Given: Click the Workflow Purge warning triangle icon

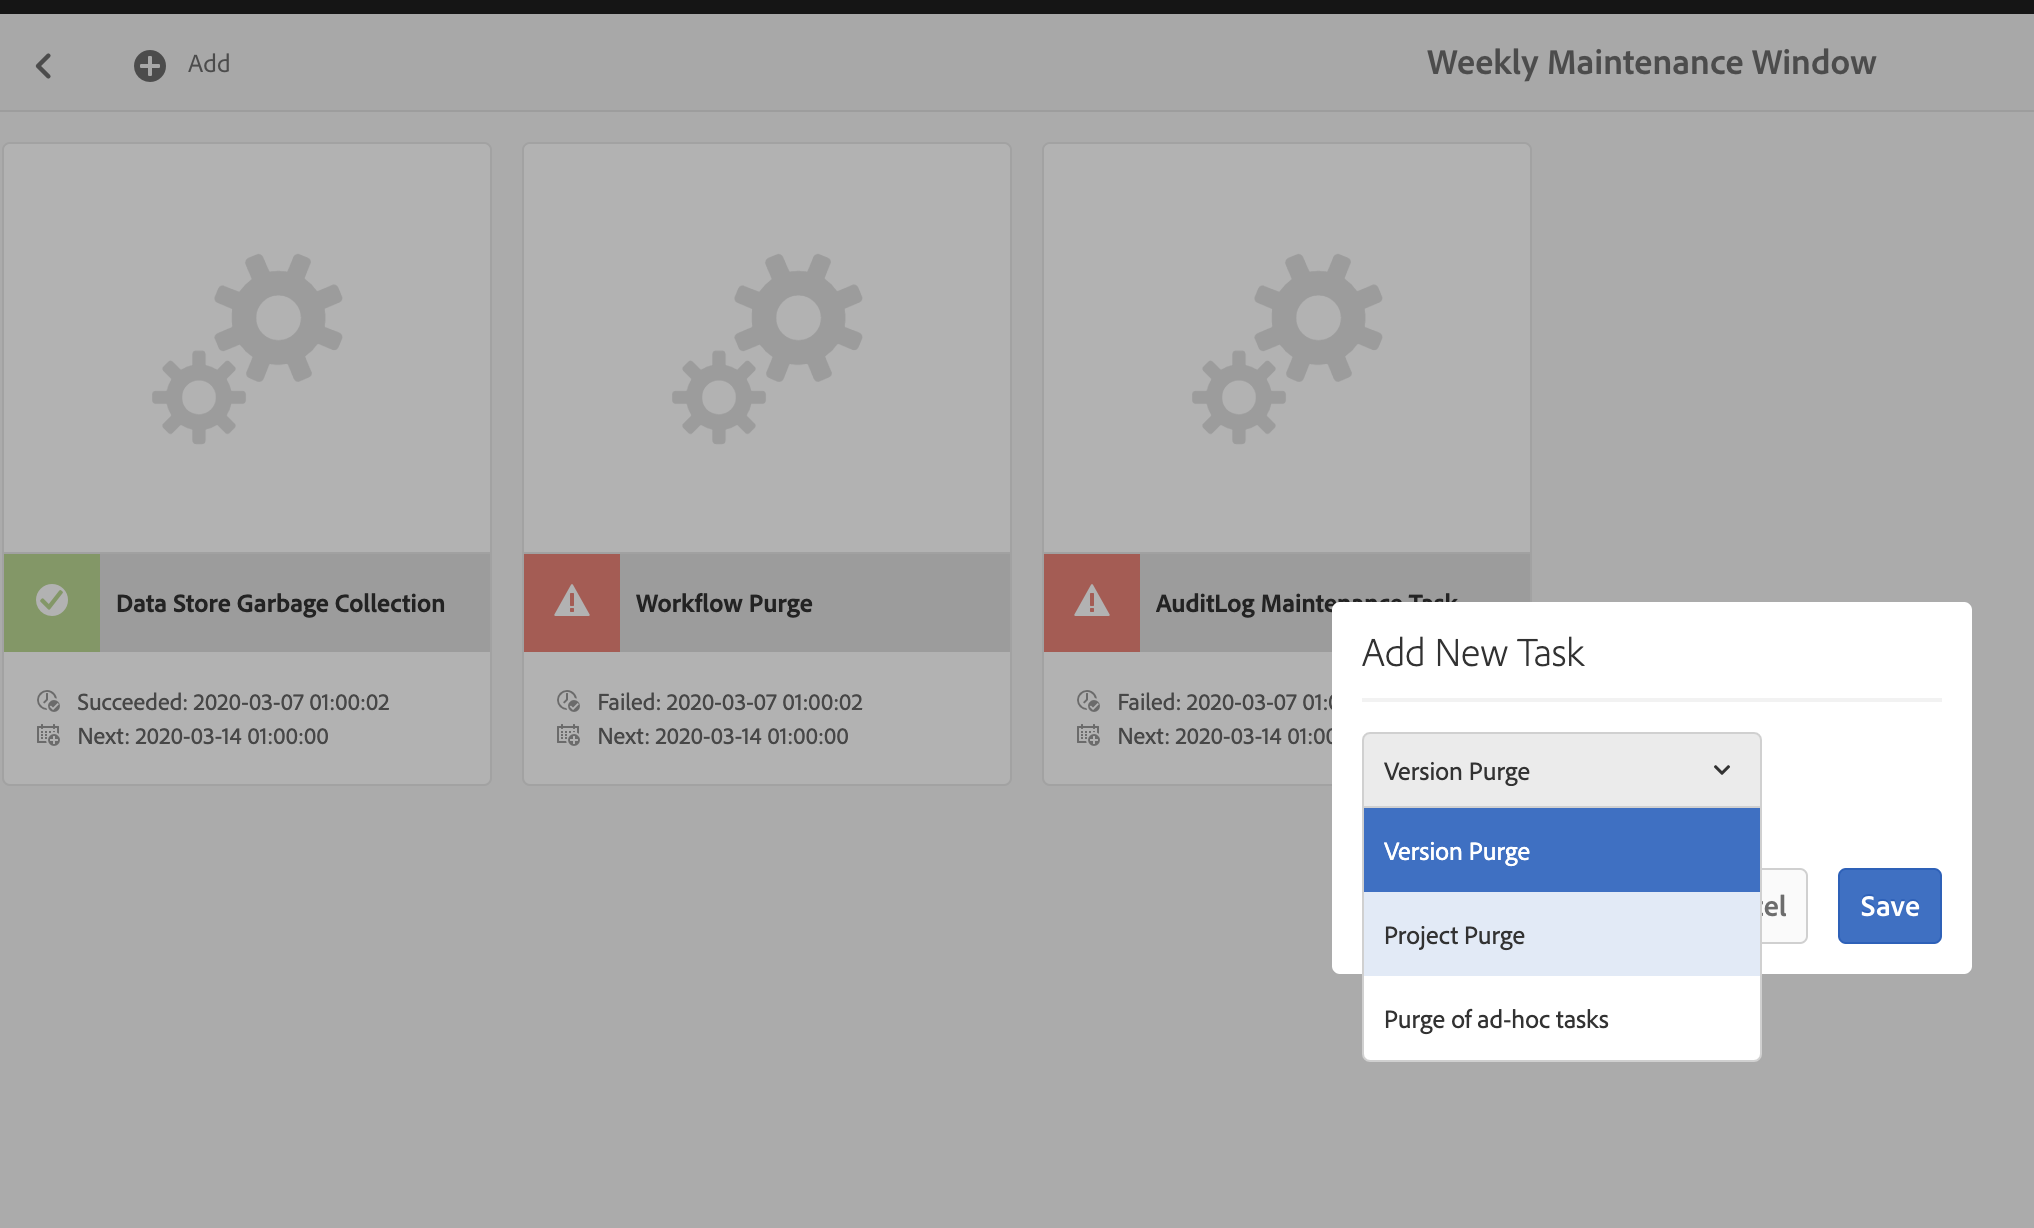Looking at the screenshot, I should coord(572,602).
